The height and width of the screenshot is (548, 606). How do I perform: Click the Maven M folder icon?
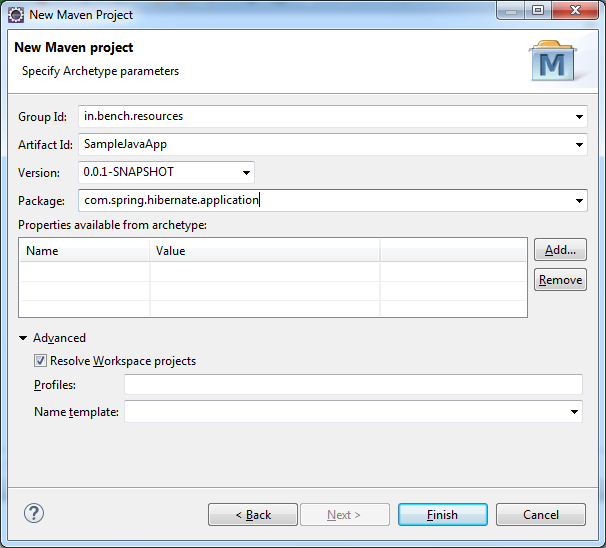point(553,61)
